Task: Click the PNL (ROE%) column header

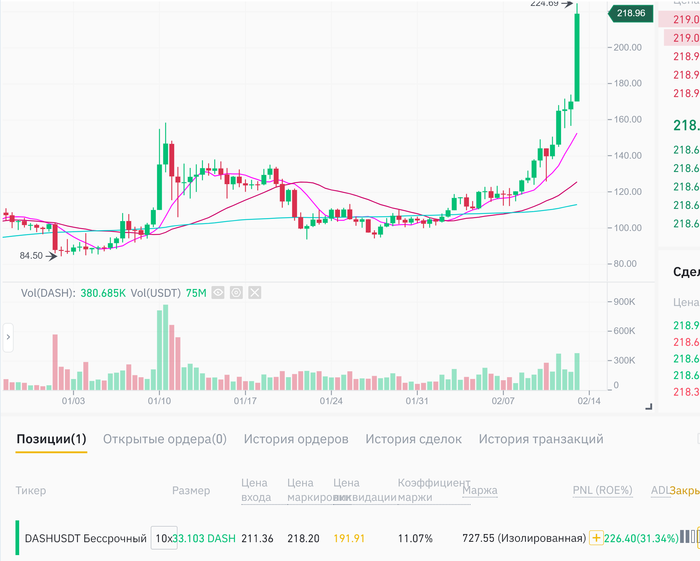Action: pos(603,490)
